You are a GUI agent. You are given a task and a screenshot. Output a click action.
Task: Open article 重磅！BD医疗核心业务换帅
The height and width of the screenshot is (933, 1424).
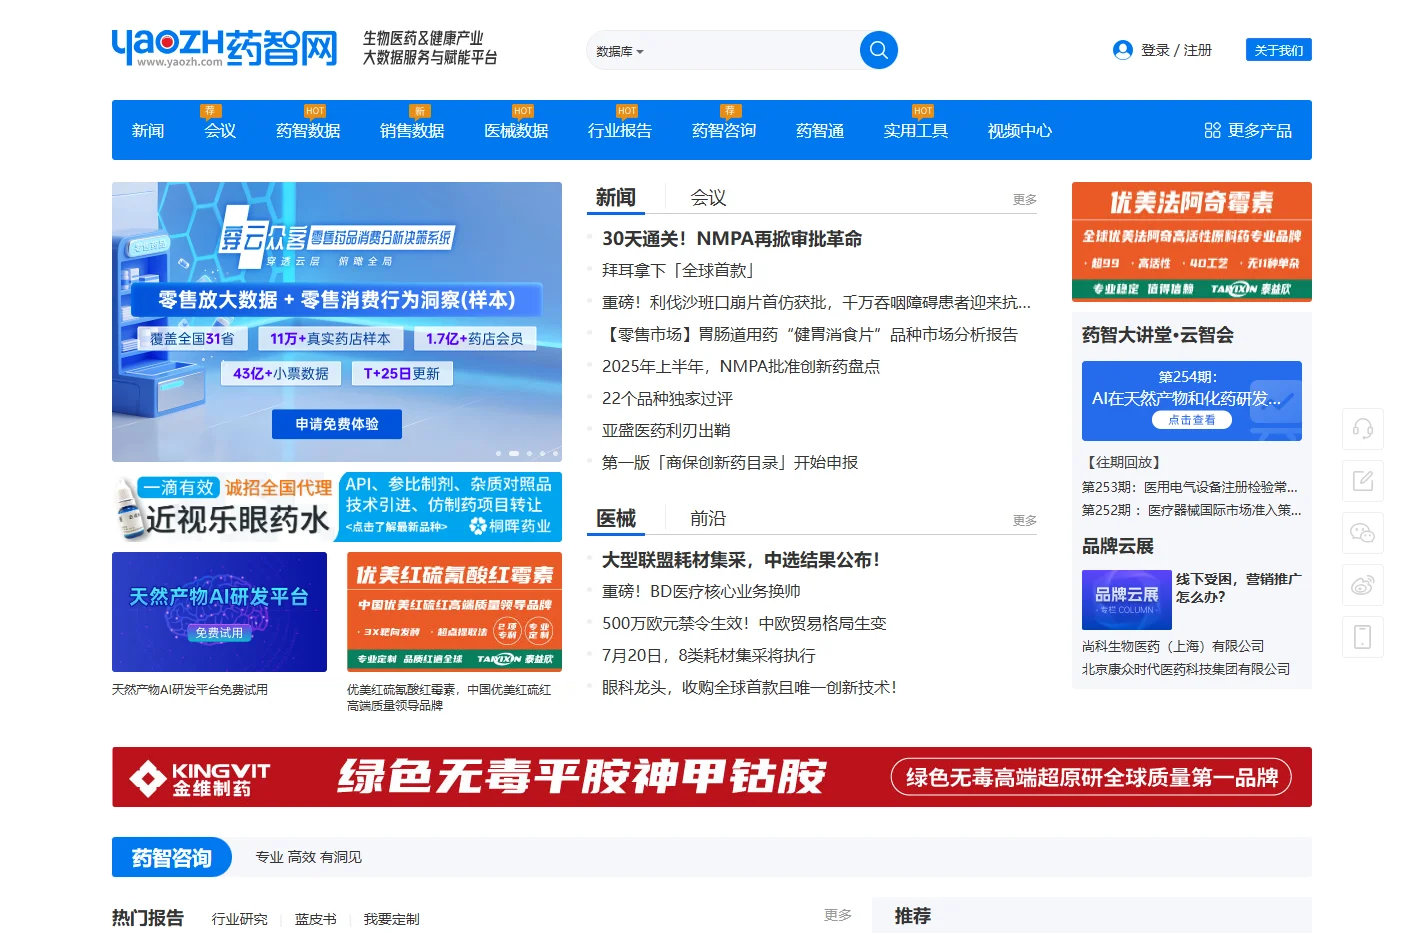[701, 592]
